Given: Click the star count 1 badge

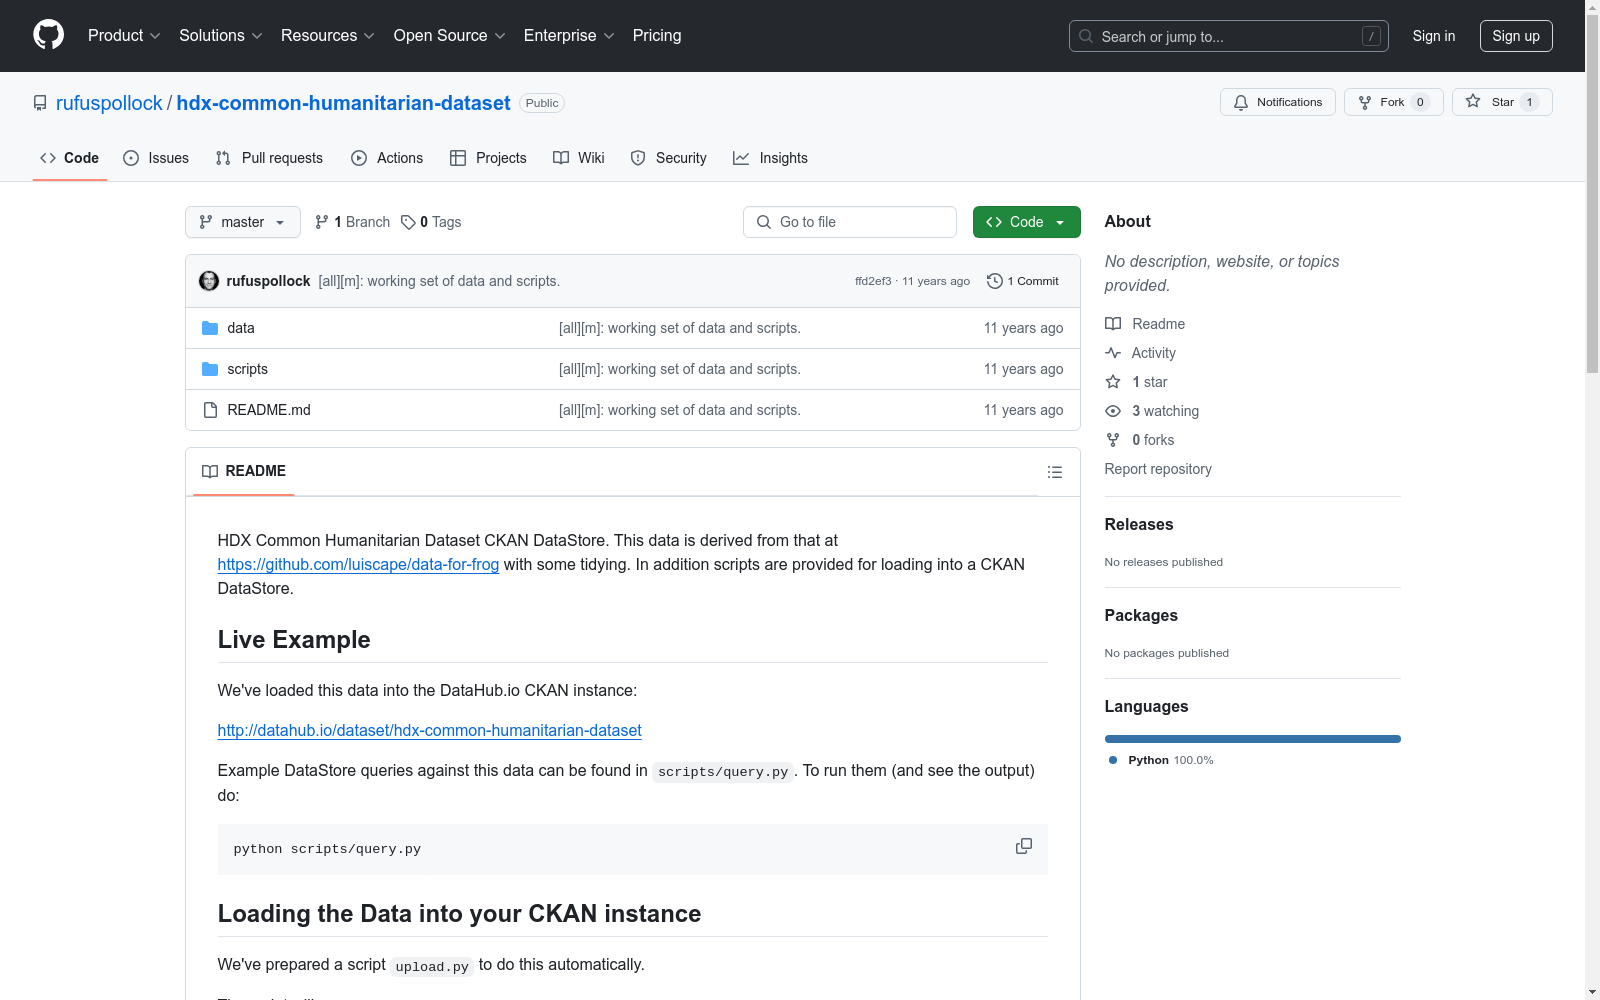Looking at the screenshot, I should [x=1529, y=102].
